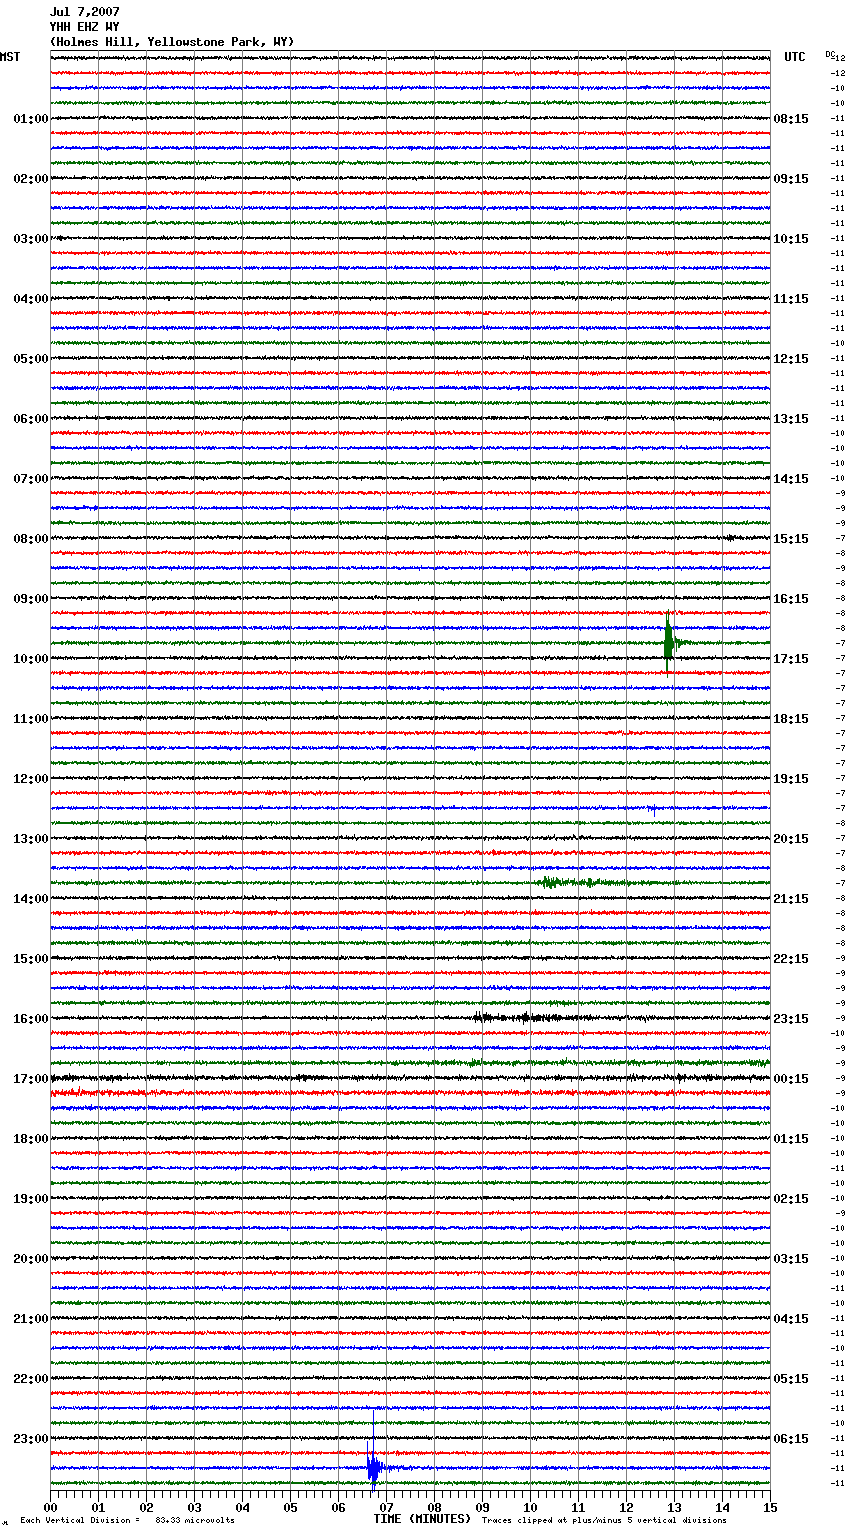Select the 19:00 MST time label
Viewport: 850px width, 1534px height.
click(31, 1199)
